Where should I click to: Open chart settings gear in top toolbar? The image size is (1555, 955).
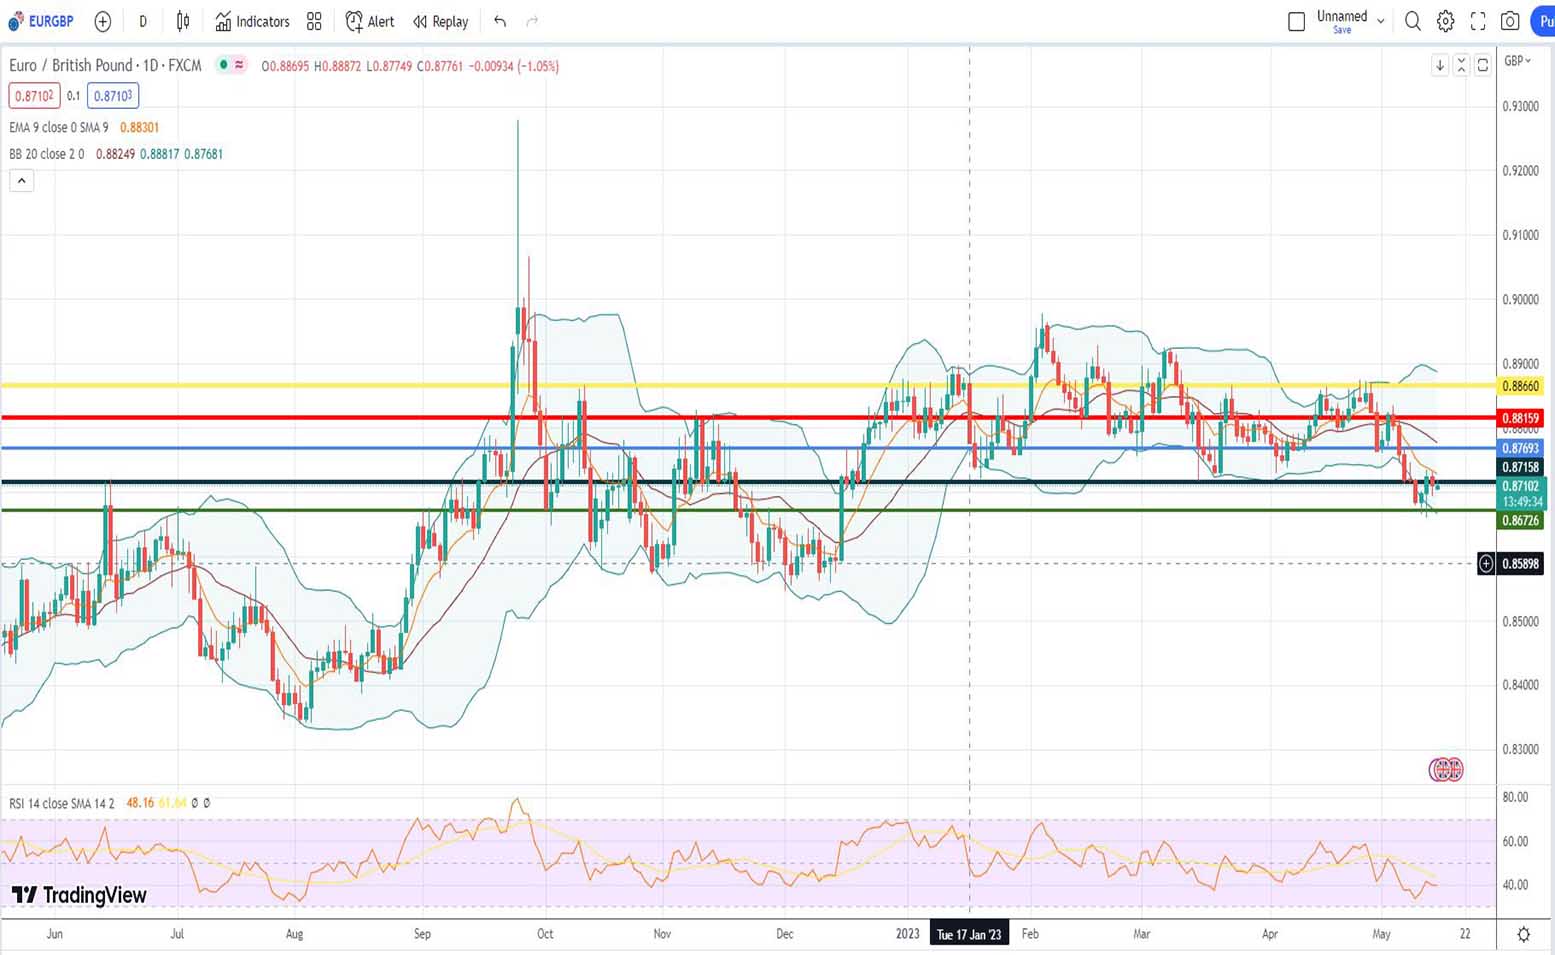pyautogui.click(x=1445, y=21)
